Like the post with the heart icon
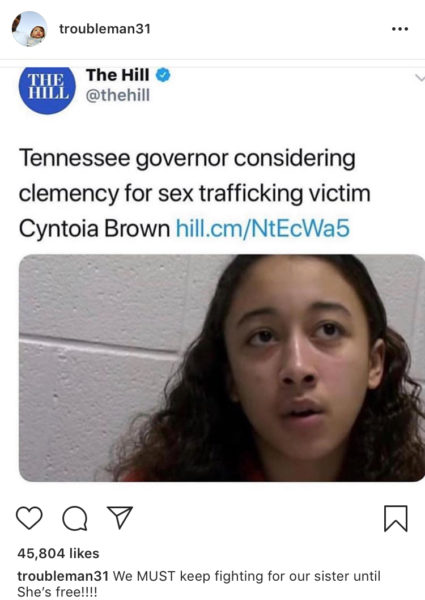Screen dimensions: 425x600 tap(29, 518)
